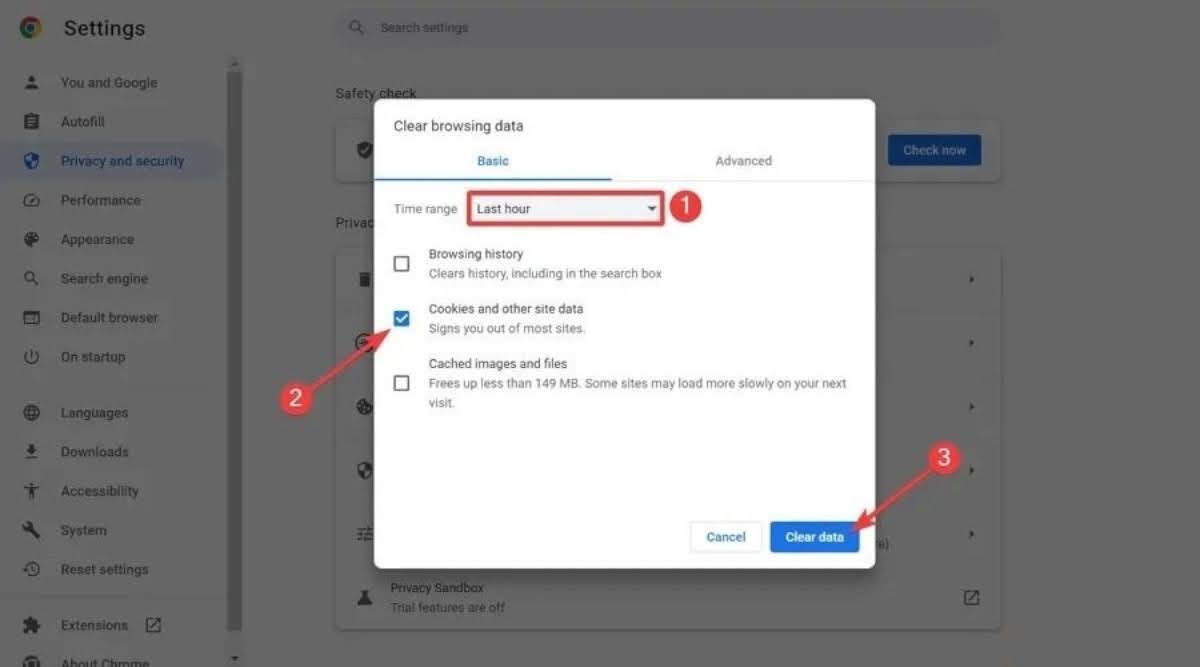Open Search engine settings section
The height and width of the screenshot is (667, 1200).
pyautogui.click(x=104, y=278)
